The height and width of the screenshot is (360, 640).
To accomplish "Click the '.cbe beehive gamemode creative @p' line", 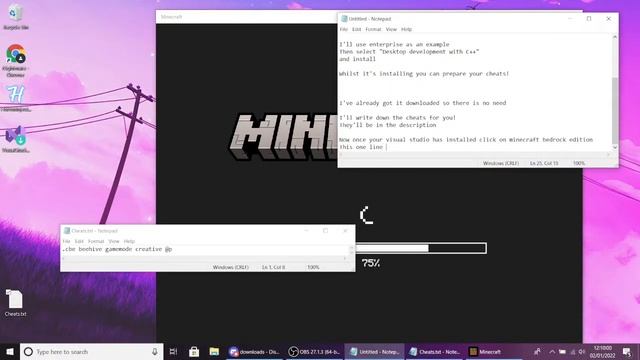I will (x=117, y=249).
